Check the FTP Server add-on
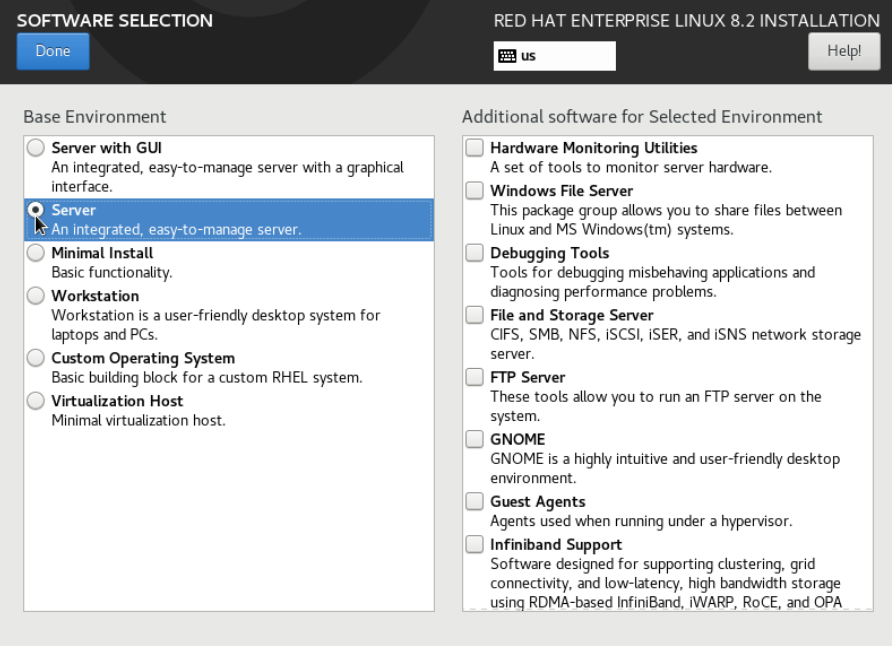The image size is (892, 646). [x=474, y=377]
